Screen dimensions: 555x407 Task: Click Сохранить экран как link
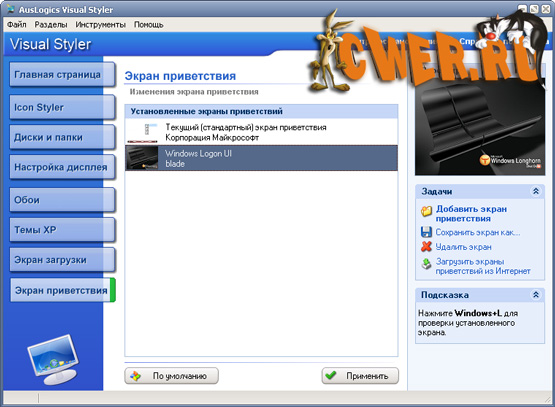coord(478,233)
